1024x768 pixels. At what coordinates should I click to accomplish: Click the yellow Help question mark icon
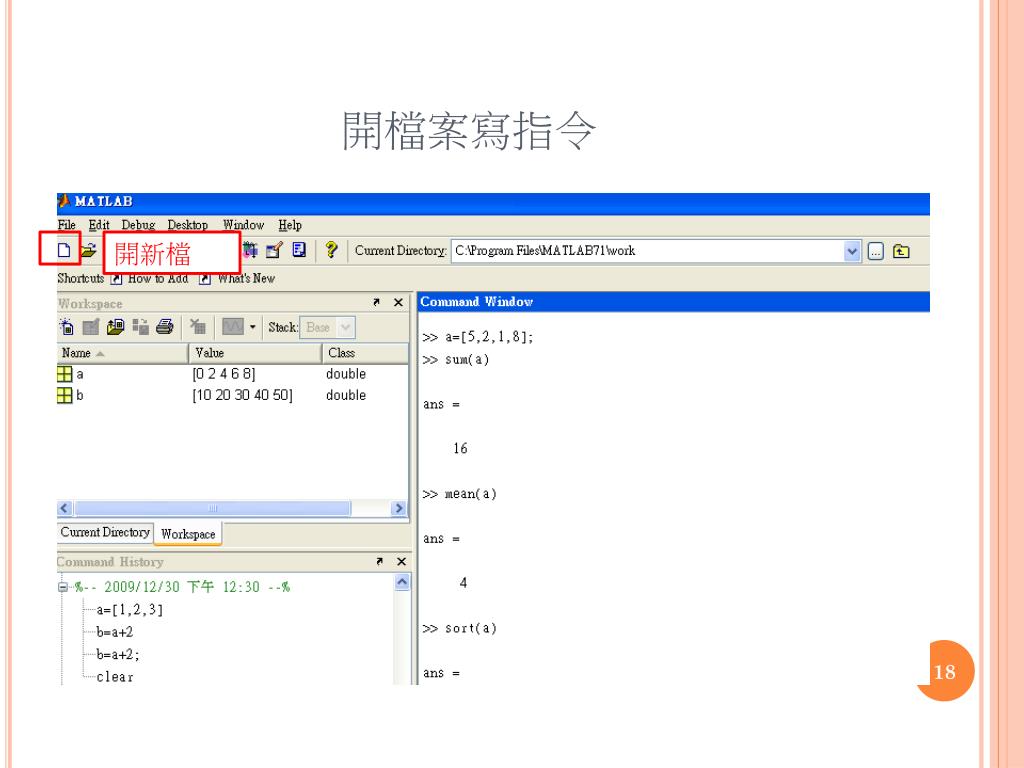[332, 250]
